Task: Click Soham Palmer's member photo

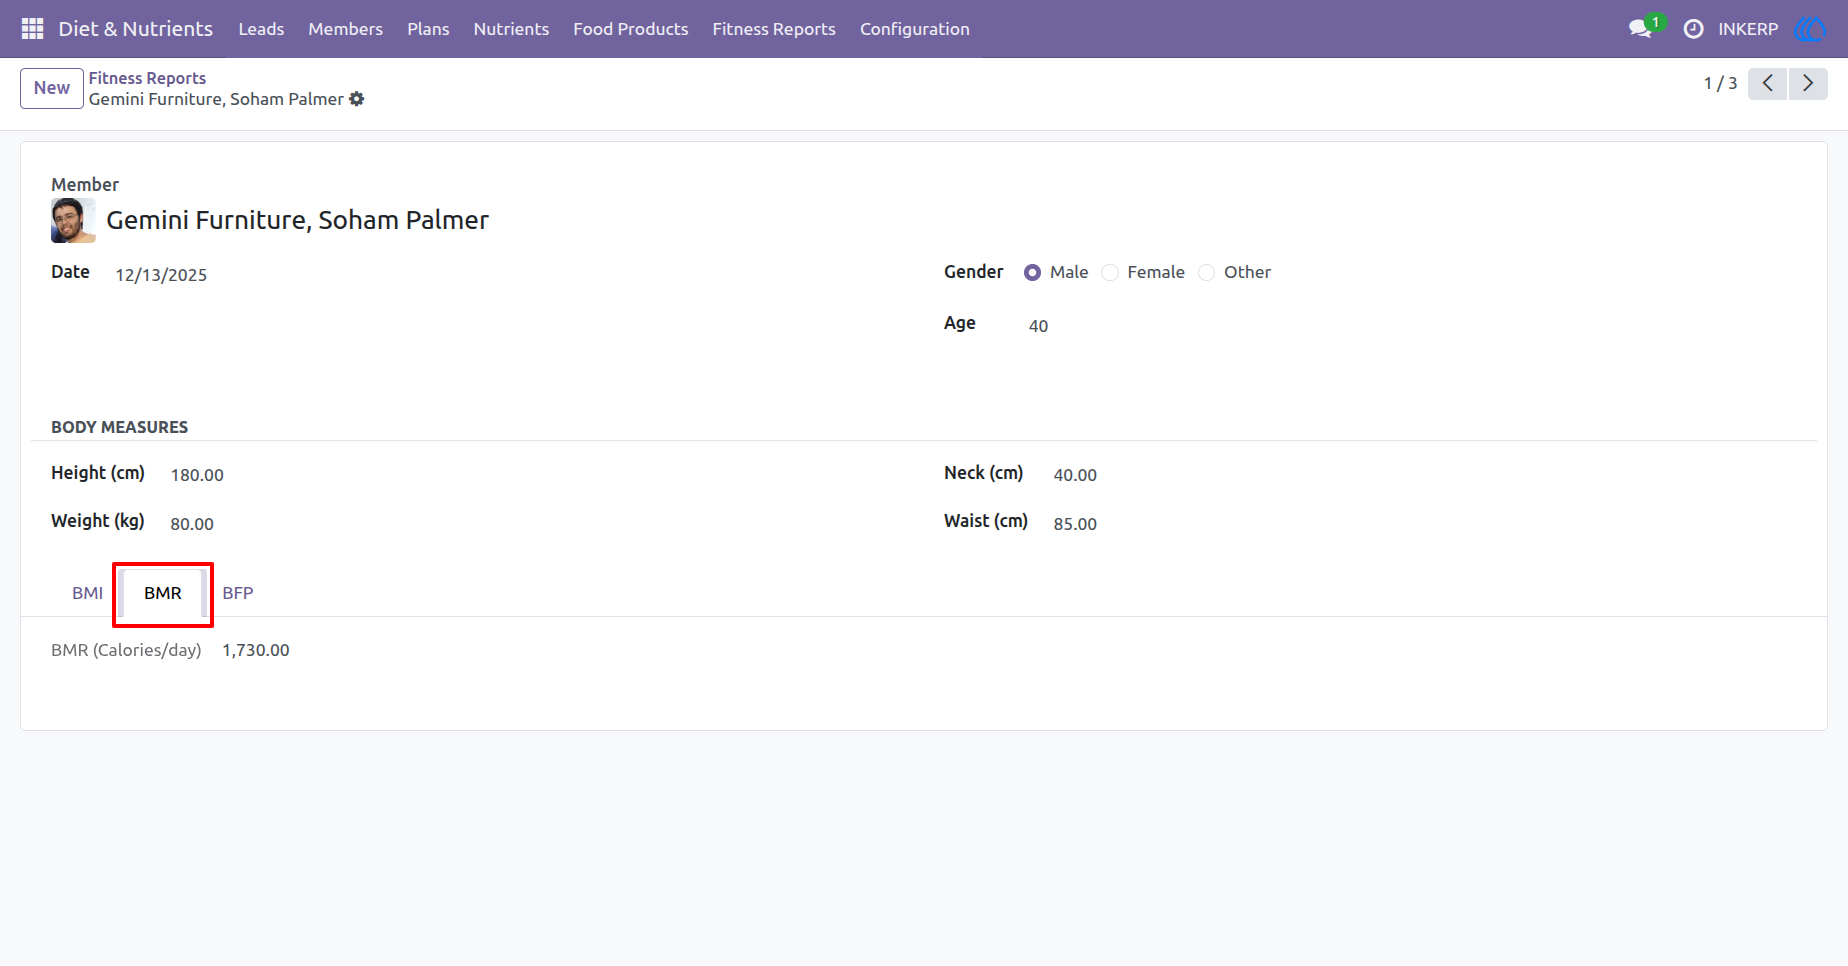Action: click(x=73, y=220)
